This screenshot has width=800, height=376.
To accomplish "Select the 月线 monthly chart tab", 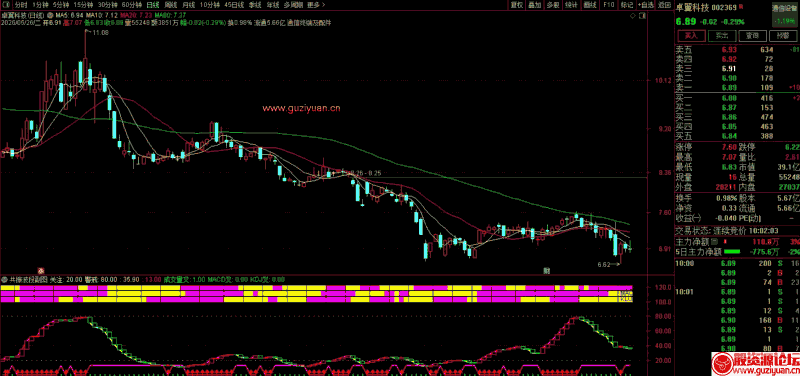I will 189,5.
